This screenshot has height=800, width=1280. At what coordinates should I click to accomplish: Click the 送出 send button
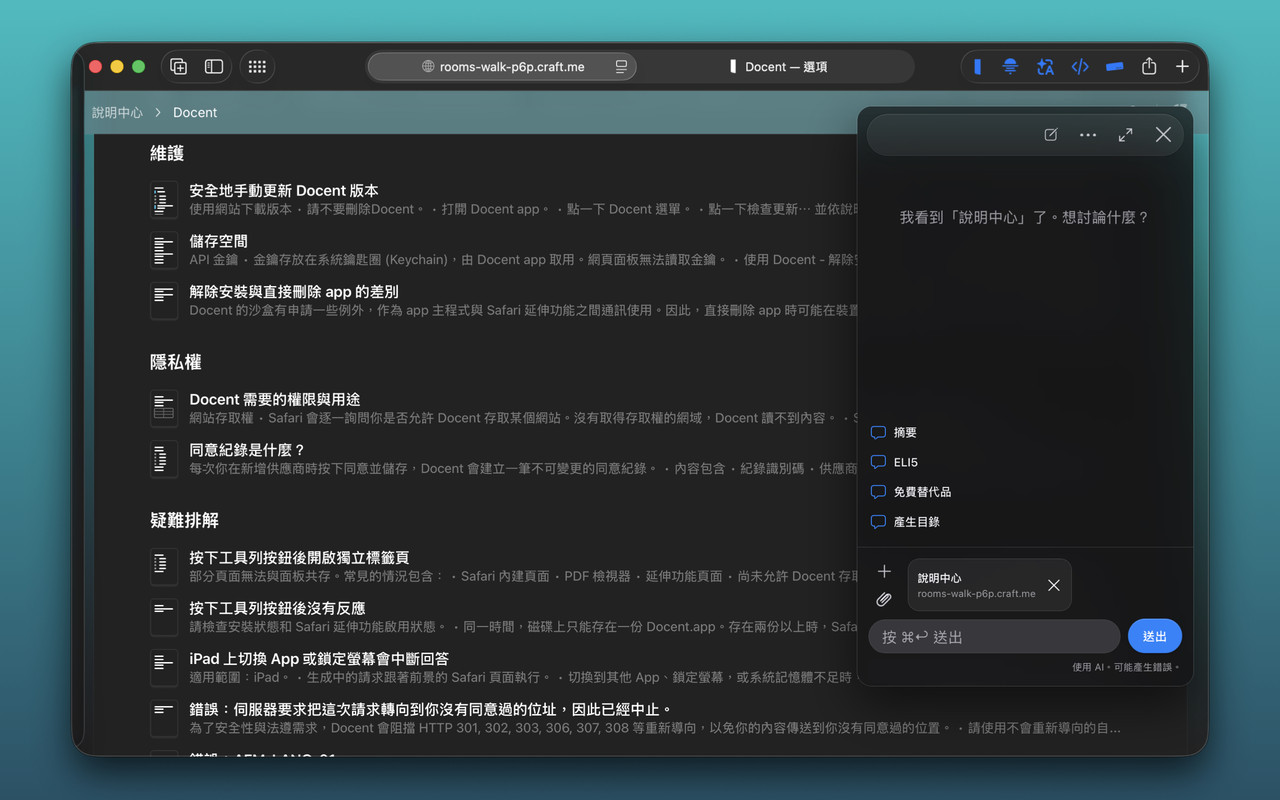tap(1155, 636)
